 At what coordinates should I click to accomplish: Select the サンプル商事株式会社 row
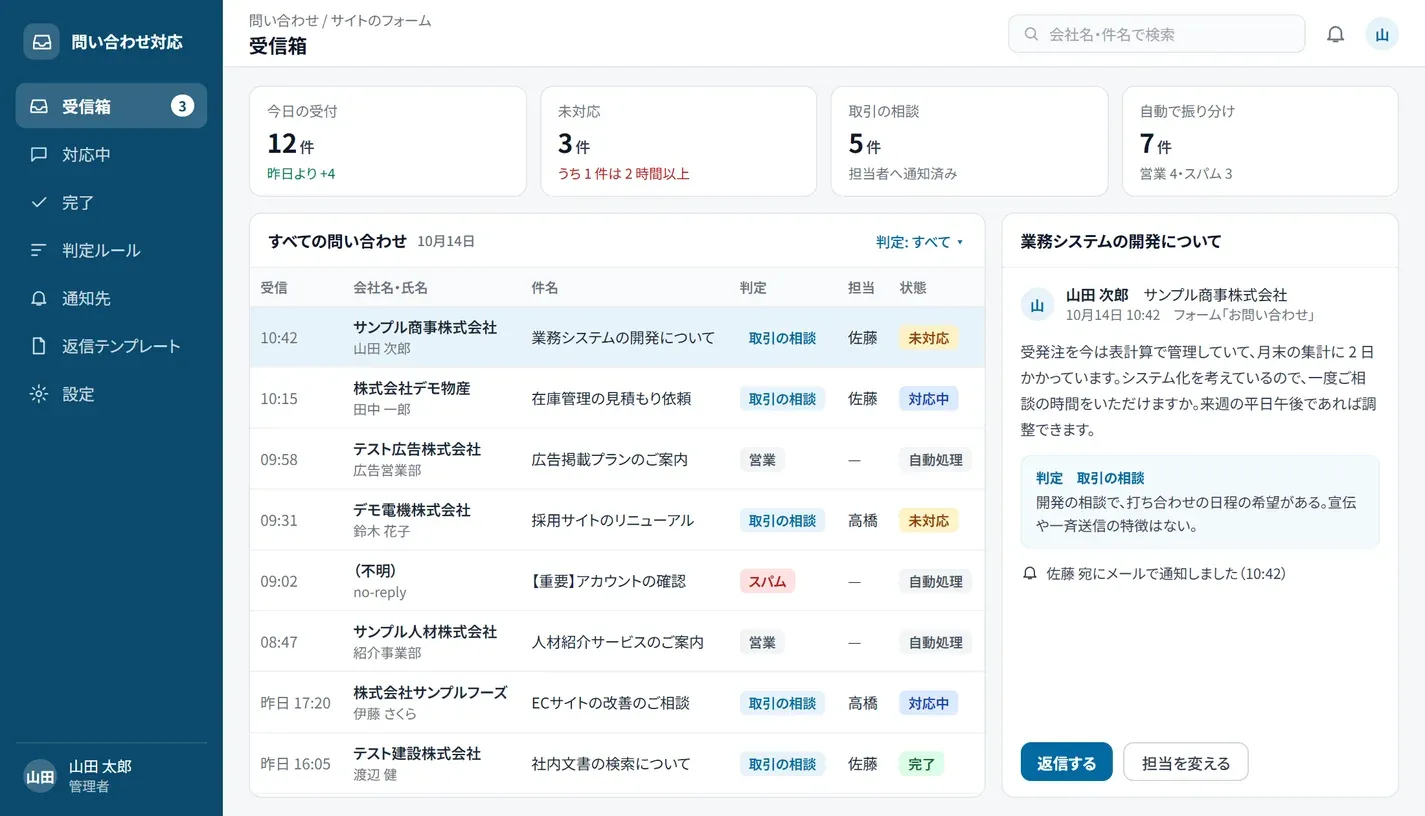(617, 338)
